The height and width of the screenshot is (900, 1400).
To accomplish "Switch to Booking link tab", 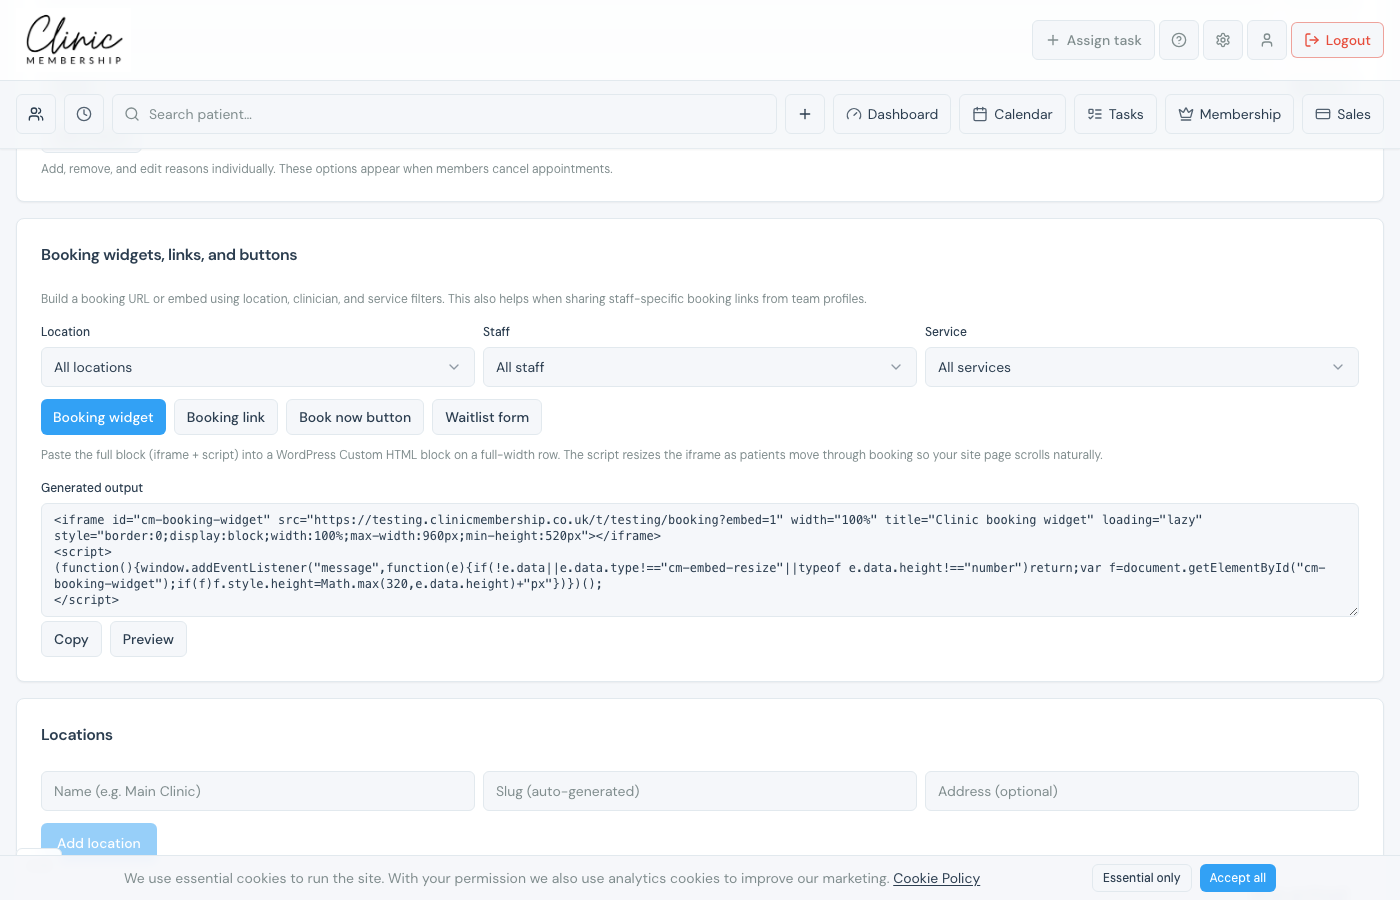I will click(x=226, y=417).
